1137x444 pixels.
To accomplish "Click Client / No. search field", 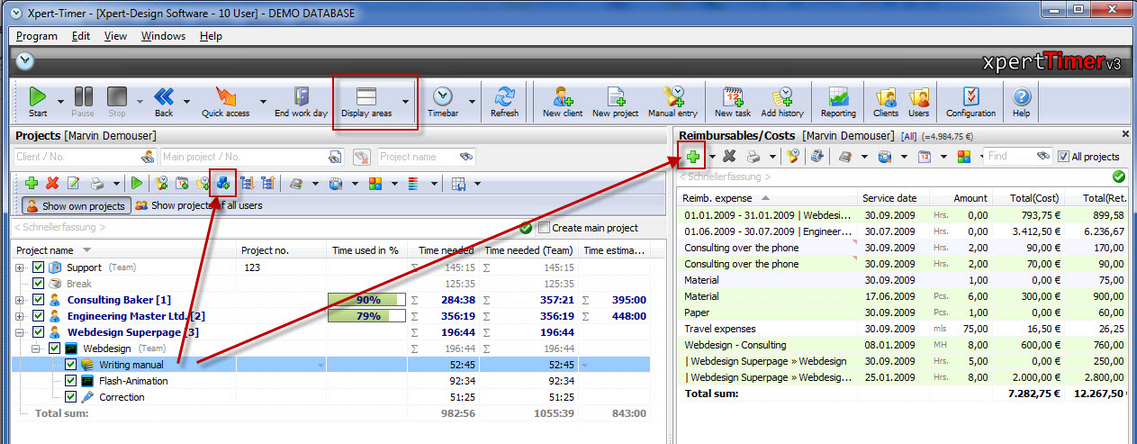I will (x=85, y=156).
